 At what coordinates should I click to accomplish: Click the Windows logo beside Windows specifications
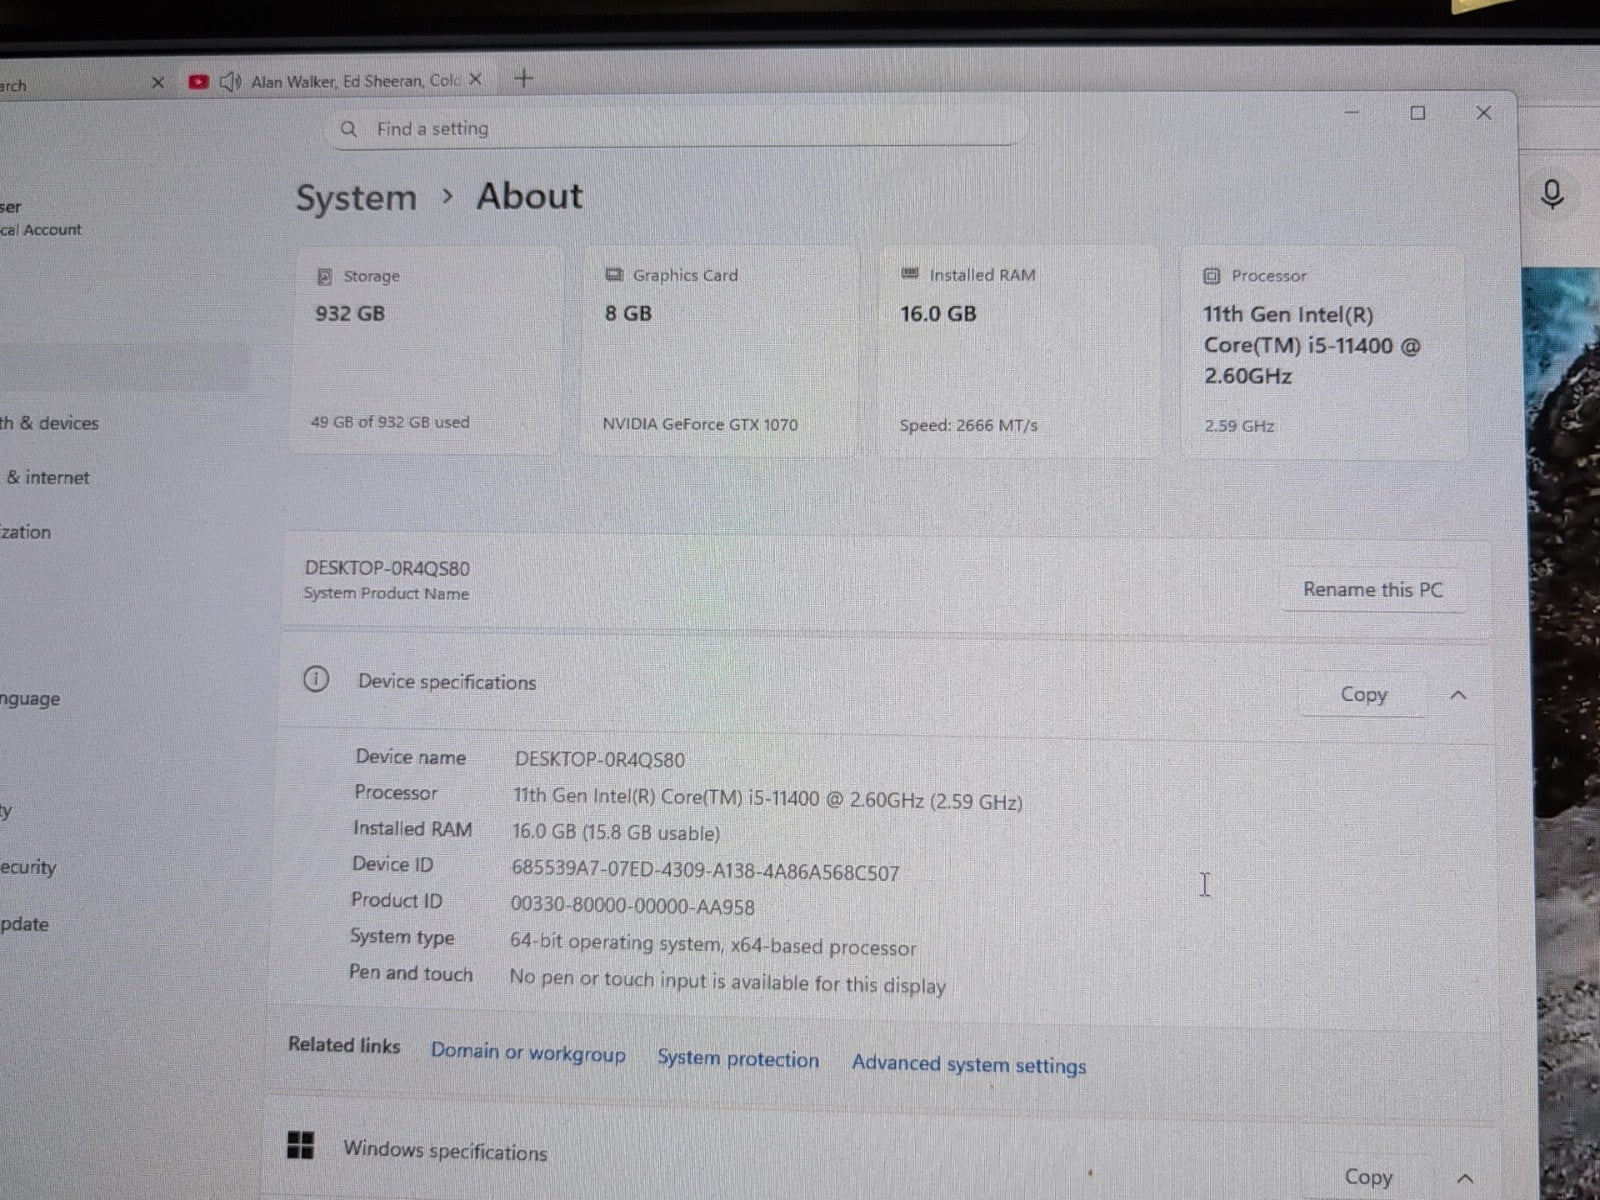click(x=300, y=1145)
